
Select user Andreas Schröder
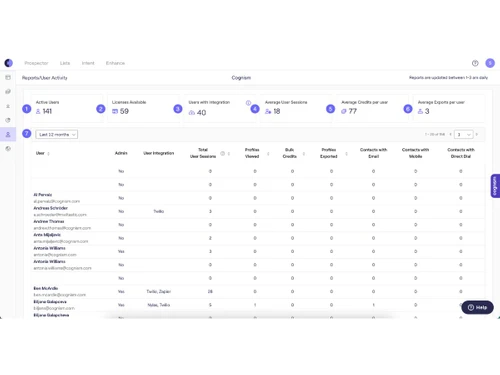[50, 208]
